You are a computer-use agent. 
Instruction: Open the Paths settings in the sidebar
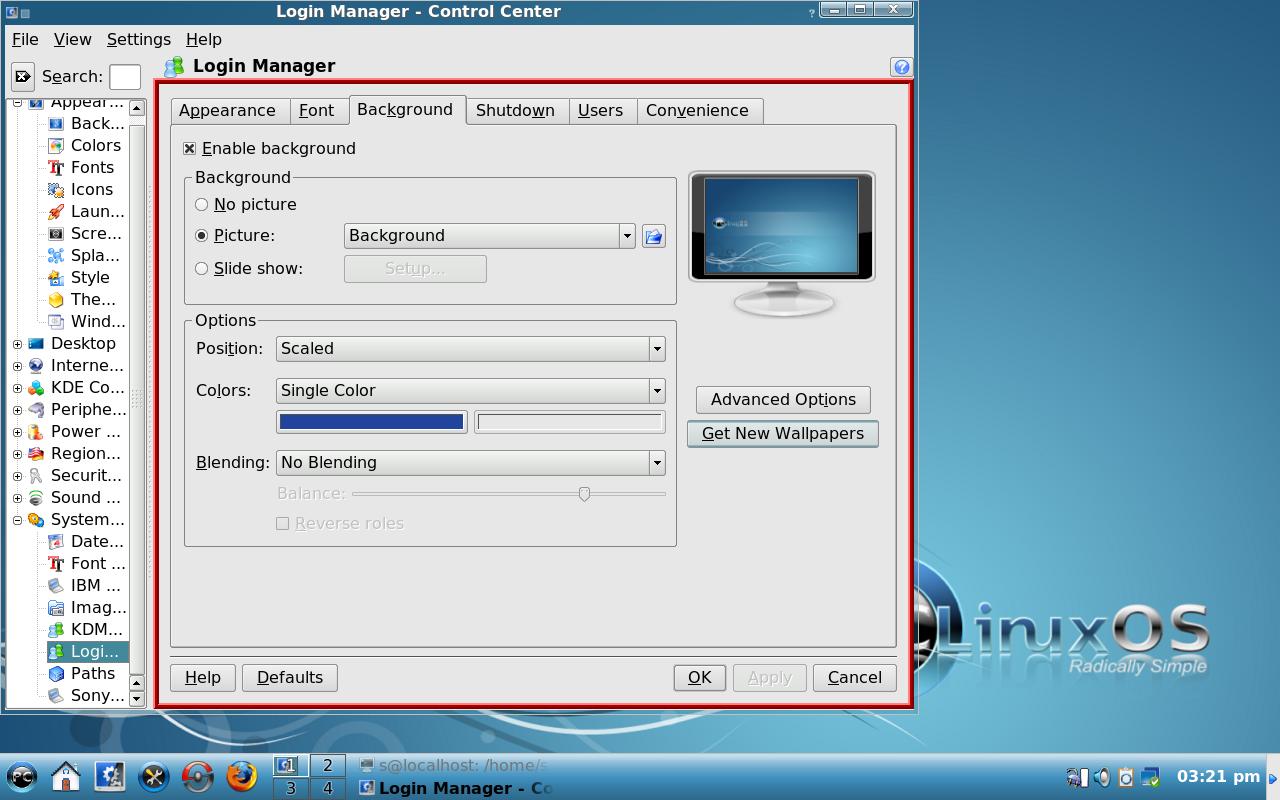click(x=82, y=673)
